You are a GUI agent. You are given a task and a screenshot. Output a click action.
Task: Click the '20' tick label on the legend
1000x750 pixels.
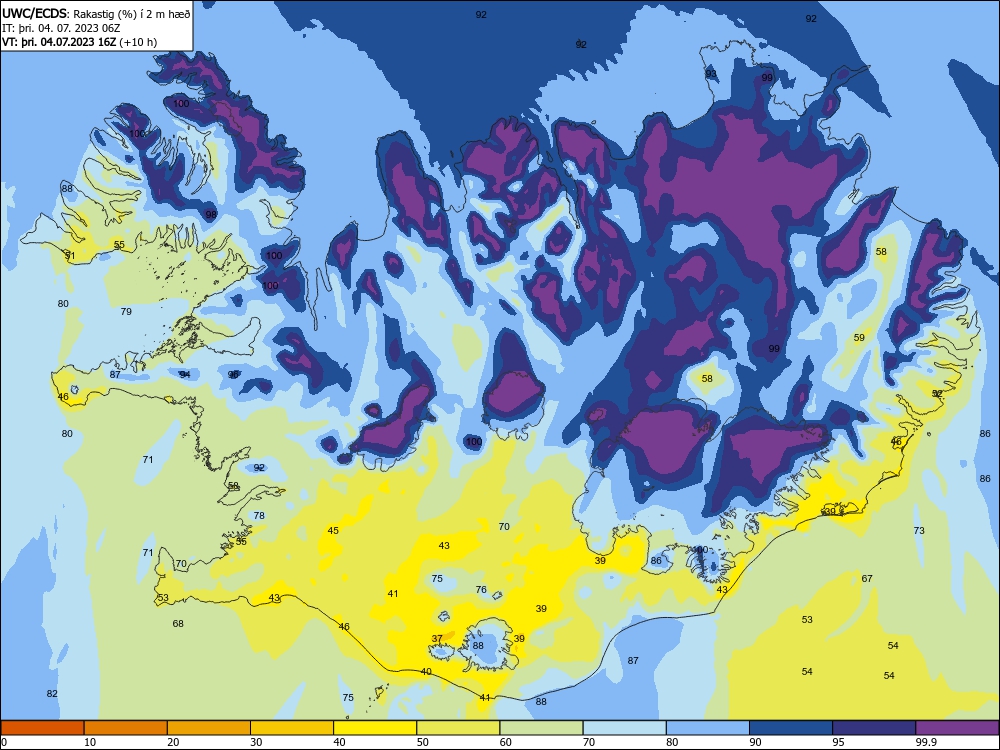(173, 742)
